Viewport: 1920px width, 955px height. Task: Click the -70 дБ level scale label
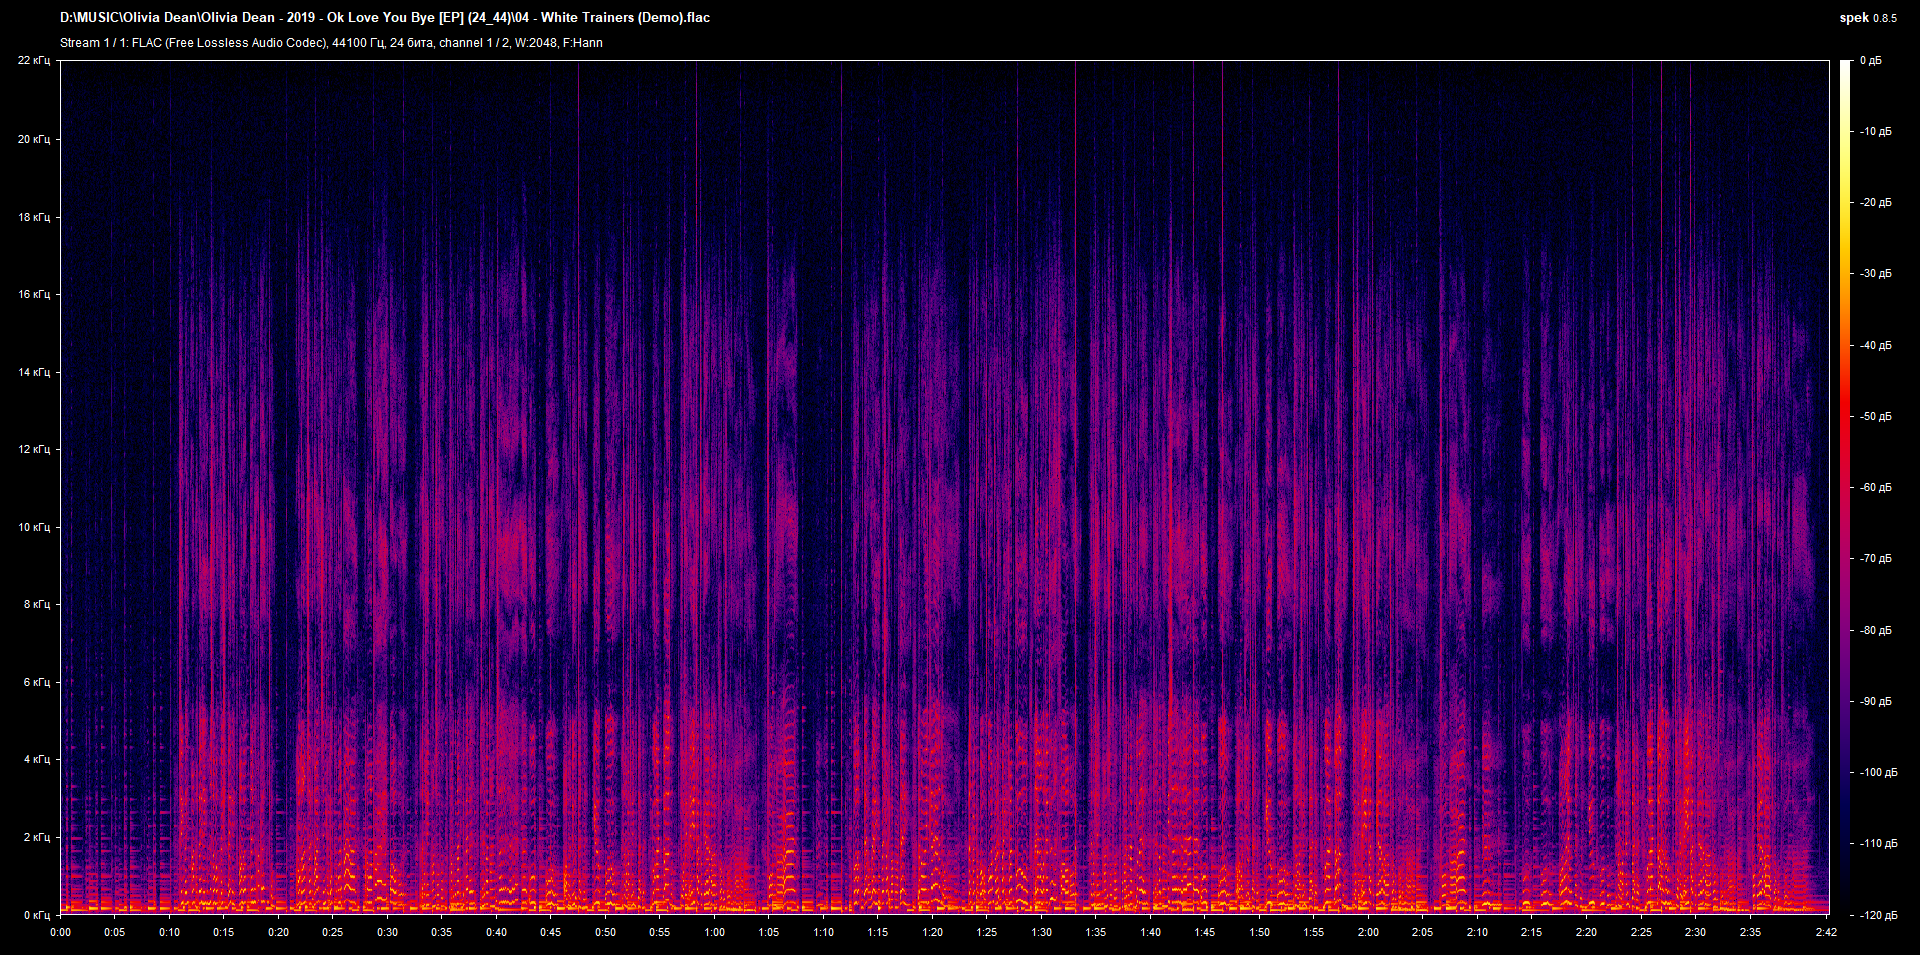(x=1876, y=559)
